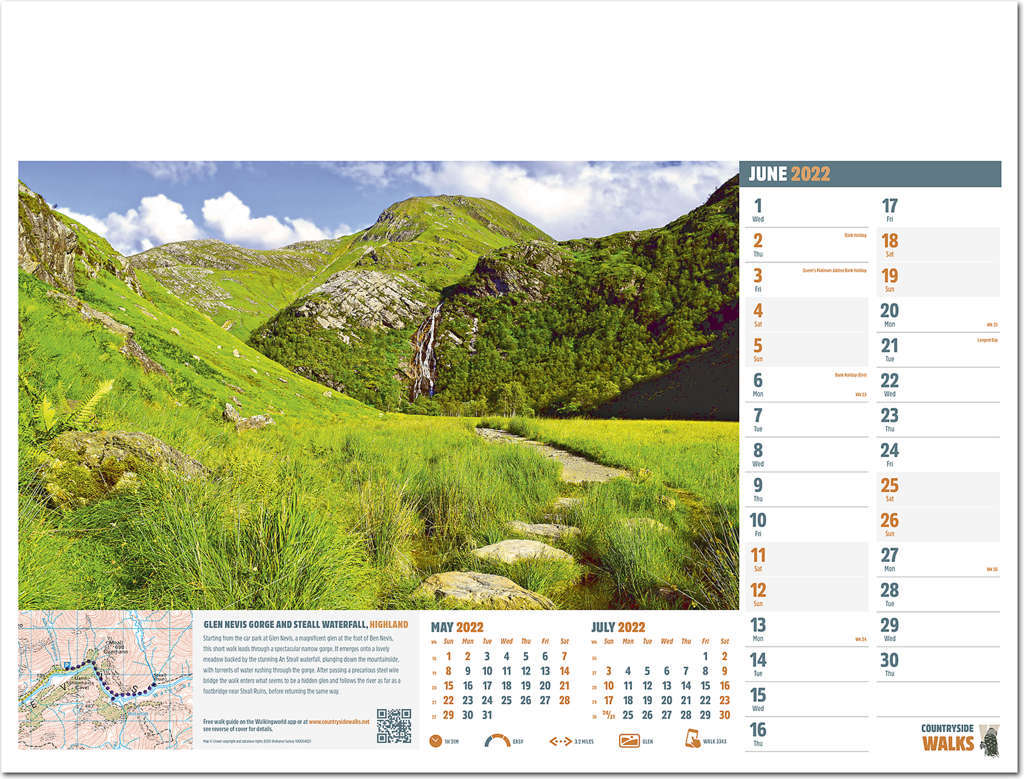Select Sunday June 5 in the main calendar

point(807,349)
